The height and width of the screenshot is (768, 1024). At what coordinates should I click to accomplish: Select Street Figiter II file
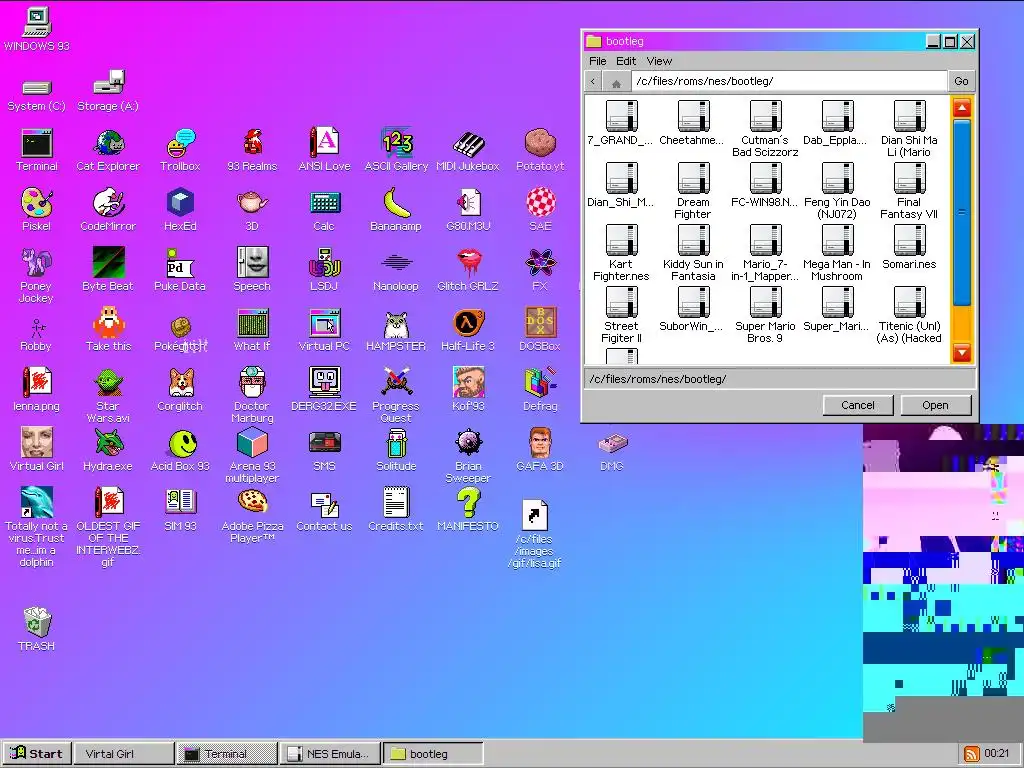[x=621, y=315]
